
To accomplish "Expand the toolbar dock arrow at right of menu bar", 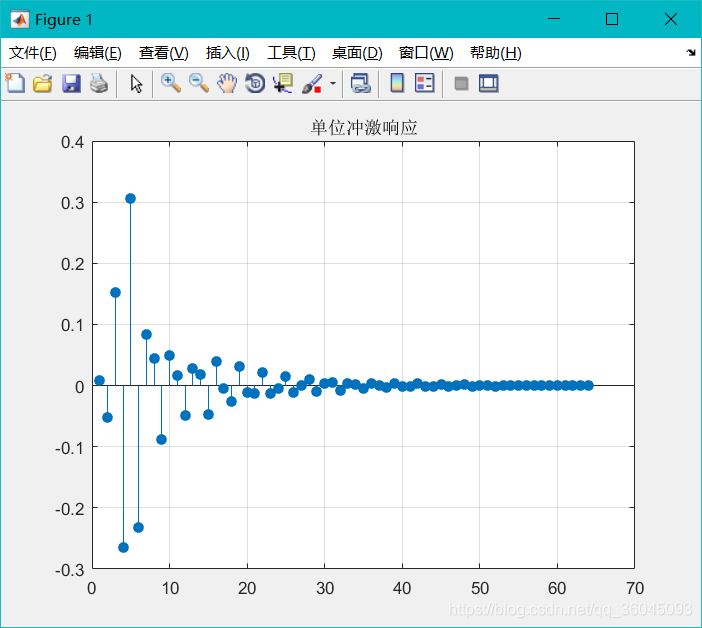I will pos(690,53).
